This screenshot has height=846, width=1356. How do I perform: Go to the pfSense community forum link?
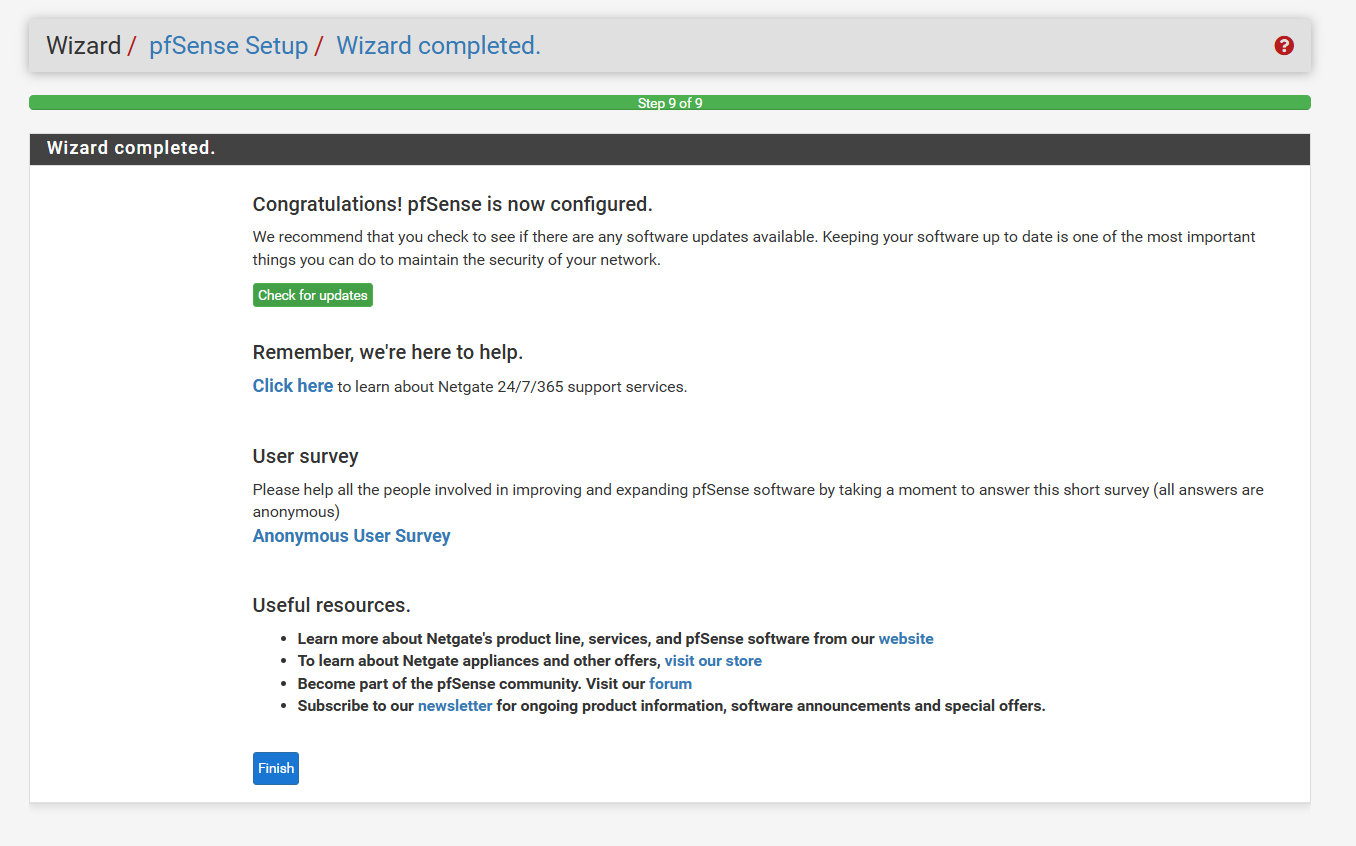coord(670,684)
